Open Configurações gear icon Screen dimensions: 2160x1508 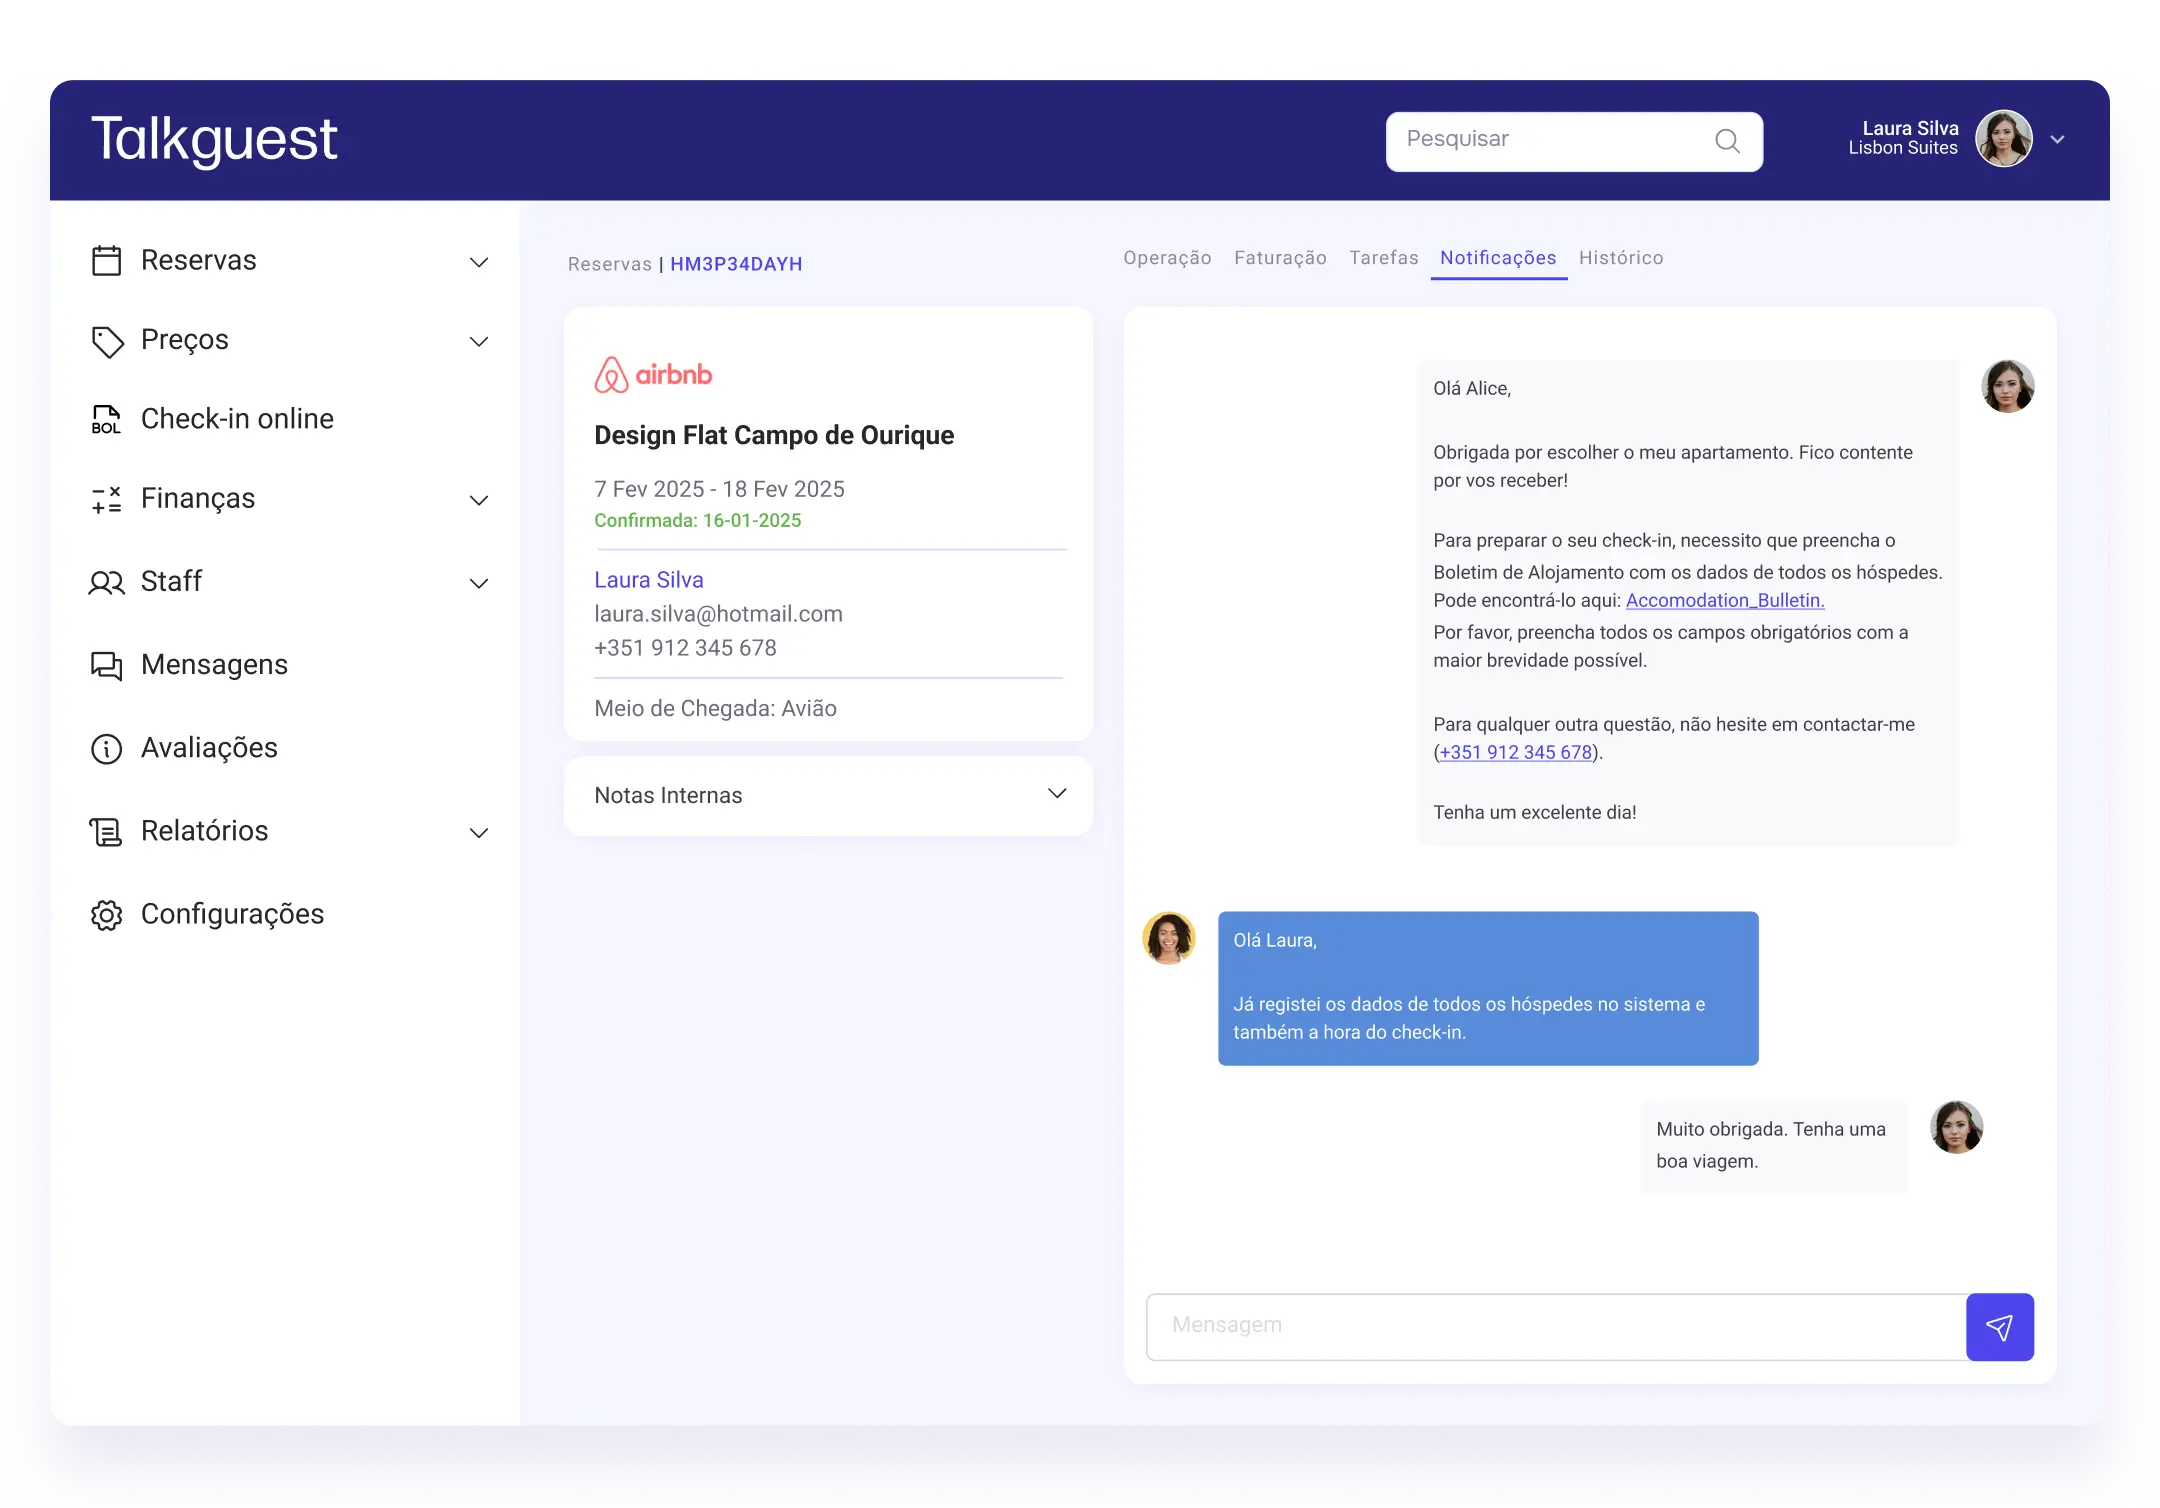pos(106,915)
